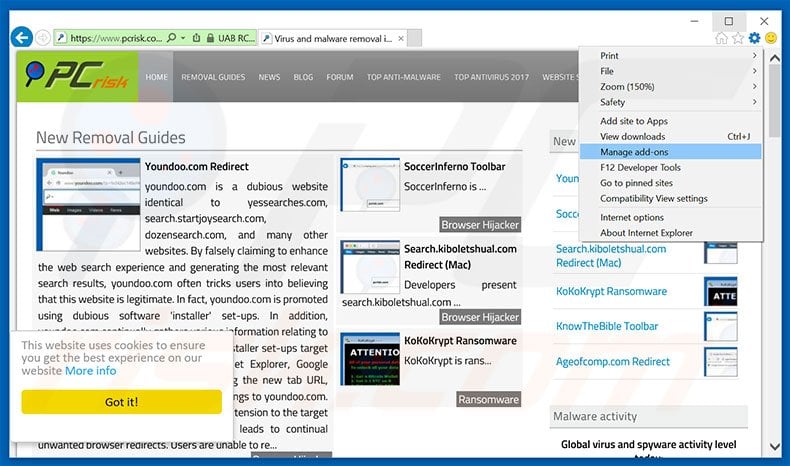The image size is (790, 466).
Task: Dismiss cookies with Got it! button
Action: [121, 402]
